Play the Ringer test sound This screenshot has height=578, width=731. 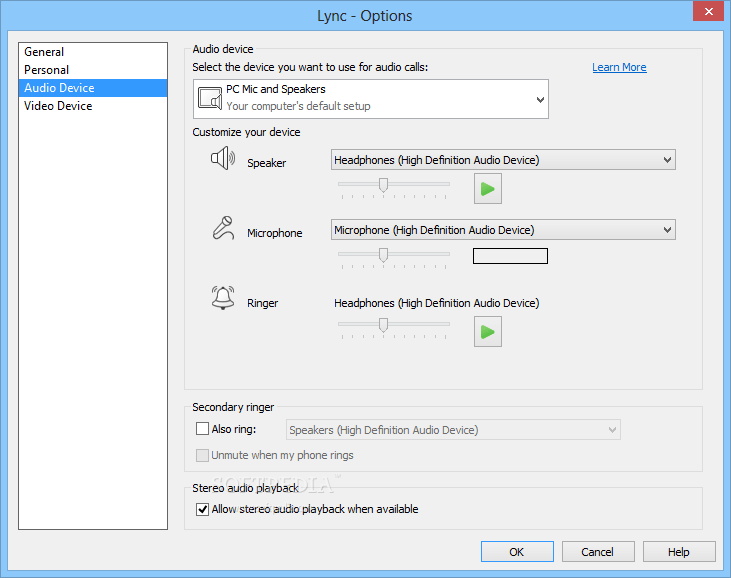tap(488, 332)
